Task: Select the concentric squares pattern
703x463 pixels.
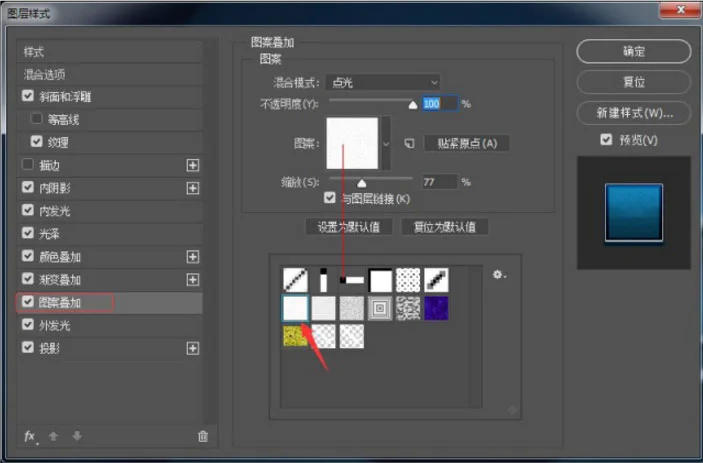Action: 380,308
